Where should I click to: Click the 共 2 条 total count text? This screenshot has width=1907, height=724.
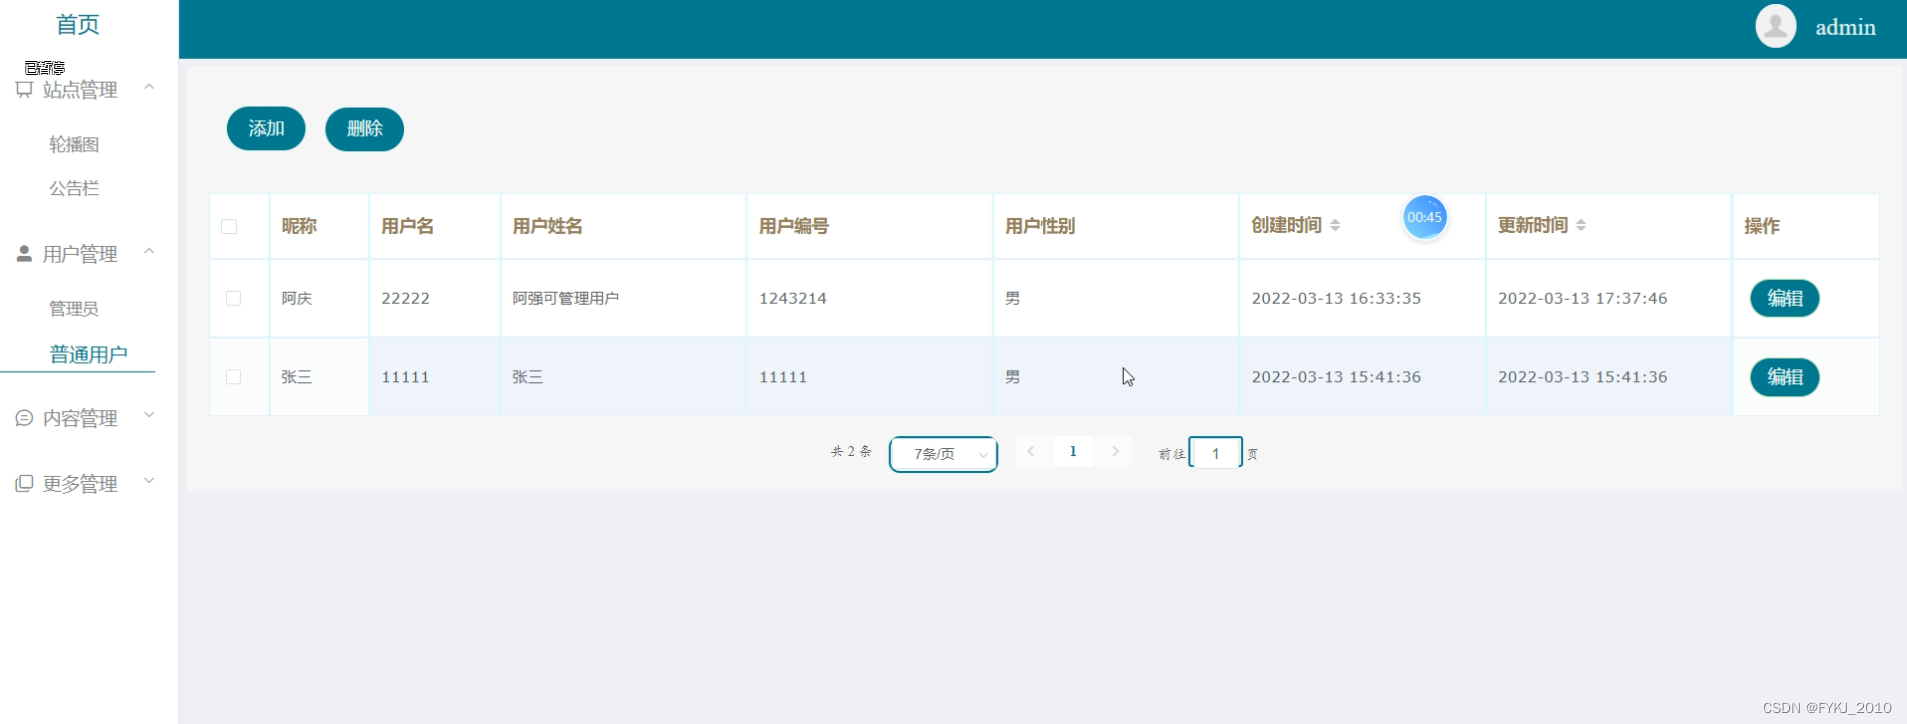click(x=851, y=452)
